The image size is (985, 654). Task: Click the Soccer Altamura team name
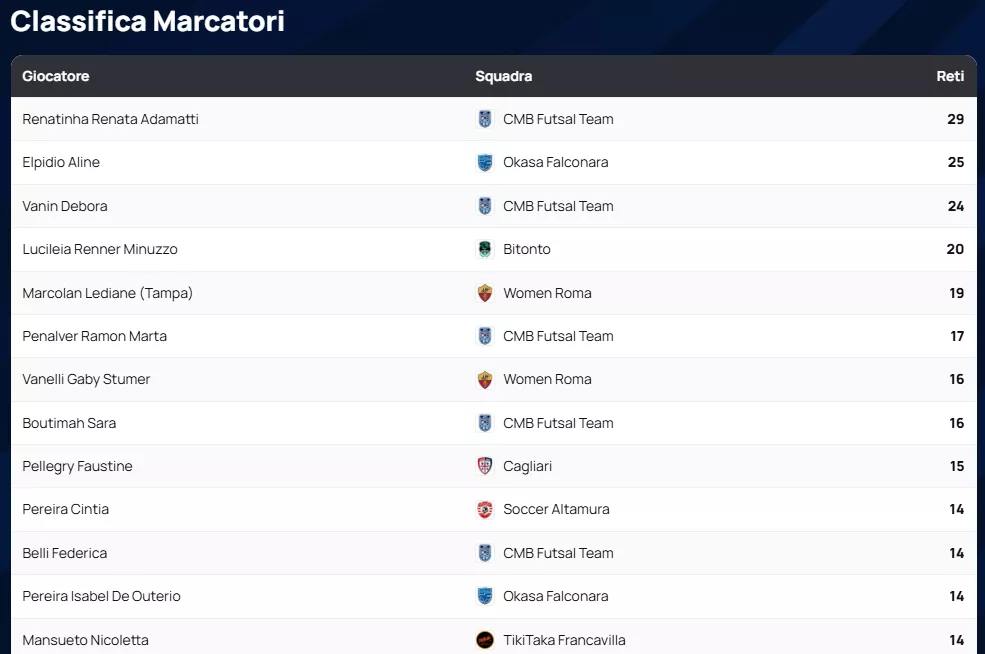tap(556, 510)
